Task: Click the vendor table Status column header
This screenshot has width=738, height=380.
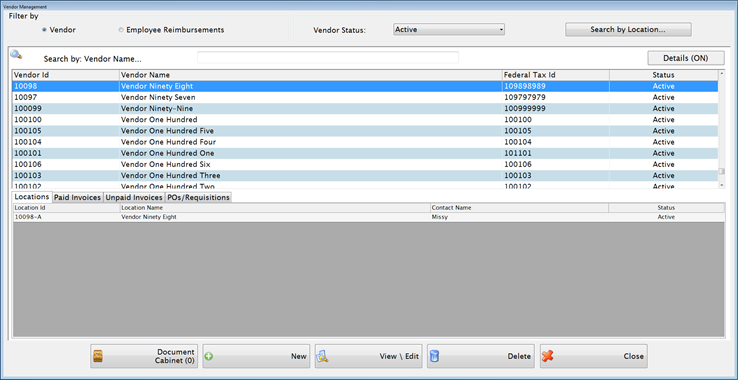Action: point(664,75)
